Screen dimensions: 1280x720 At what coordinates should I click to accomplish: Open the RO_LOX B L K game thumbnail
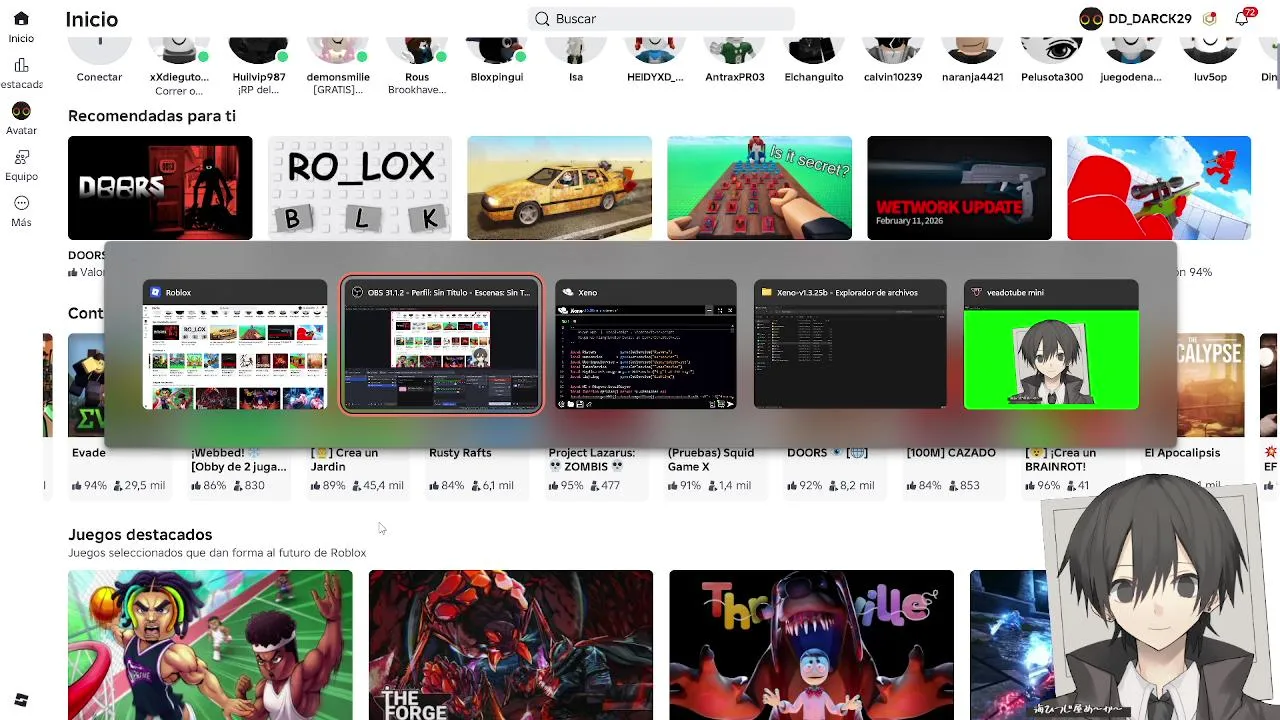[x=360, y=188]
